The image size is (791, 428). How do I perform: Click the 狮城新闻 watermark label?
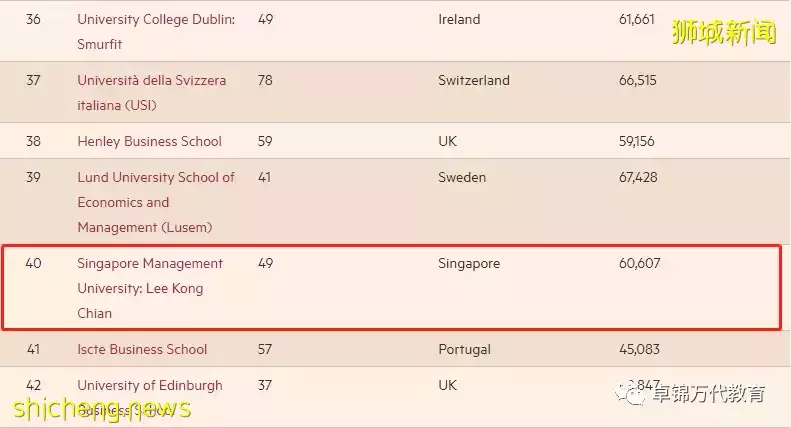pyautogui.click(x=723, y=33)
